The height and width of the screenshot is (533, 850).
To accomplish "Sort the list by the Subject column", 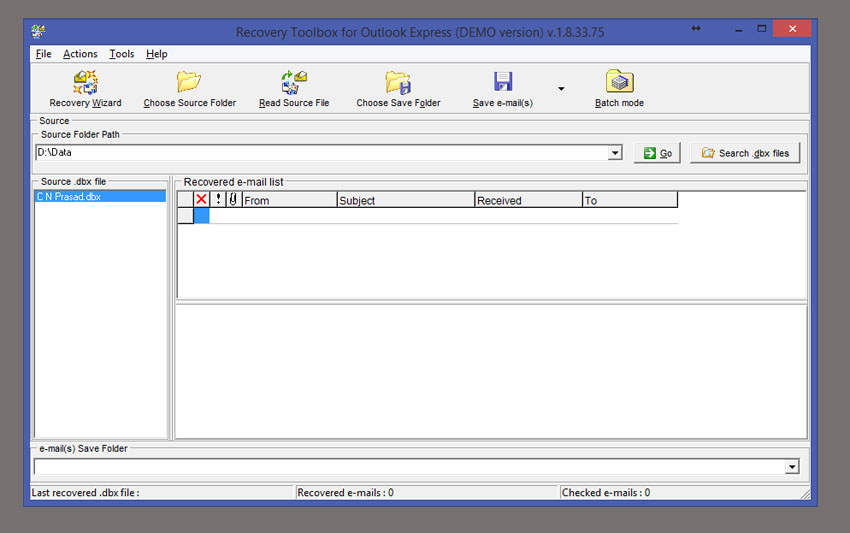I will [405, 200].
